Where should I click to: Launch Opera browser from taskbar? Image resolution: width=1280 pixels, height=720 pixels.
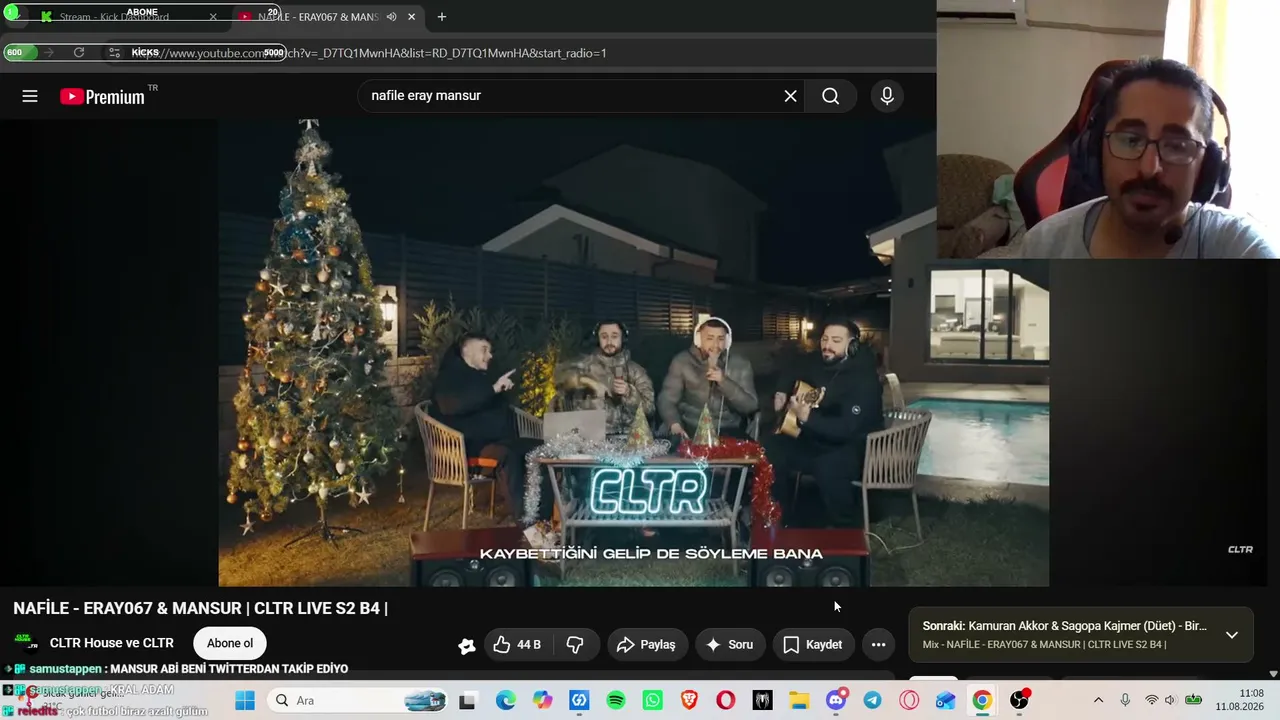point(726,701)
